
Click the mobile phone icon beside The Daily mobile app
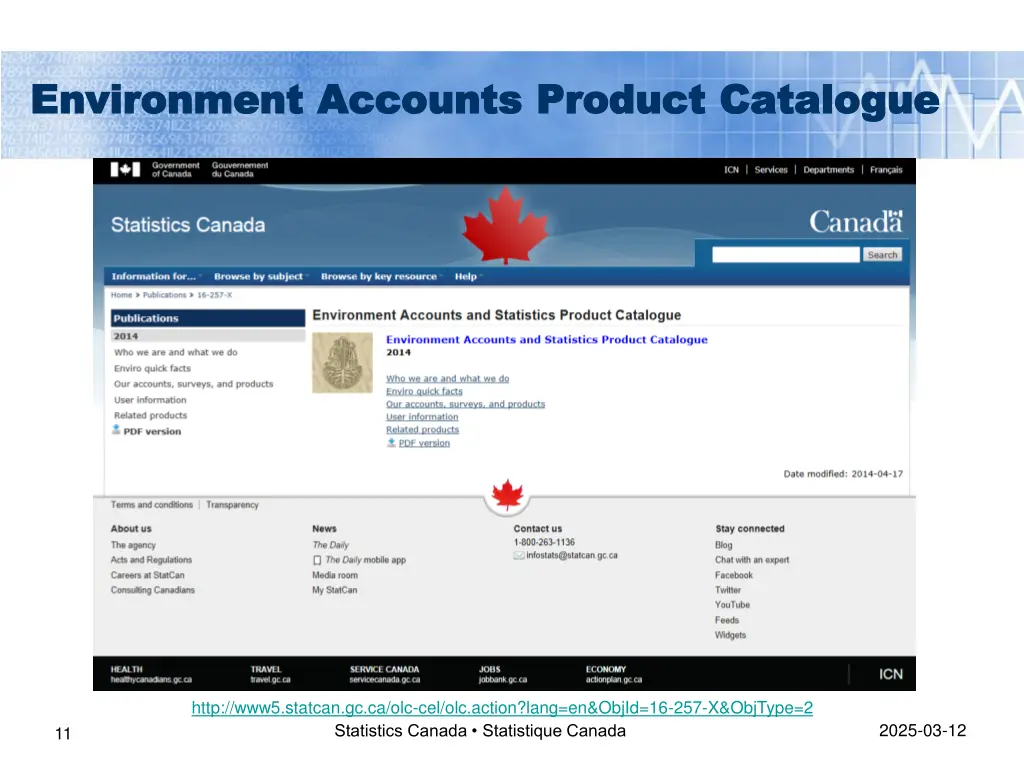point(317,560)
